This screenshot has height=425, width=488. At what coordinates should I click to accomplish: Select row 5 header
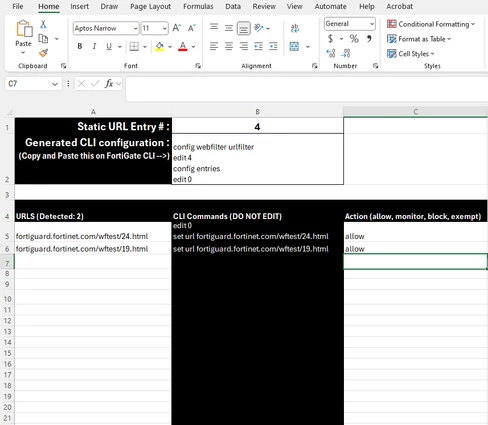click(x=7, y=236)
